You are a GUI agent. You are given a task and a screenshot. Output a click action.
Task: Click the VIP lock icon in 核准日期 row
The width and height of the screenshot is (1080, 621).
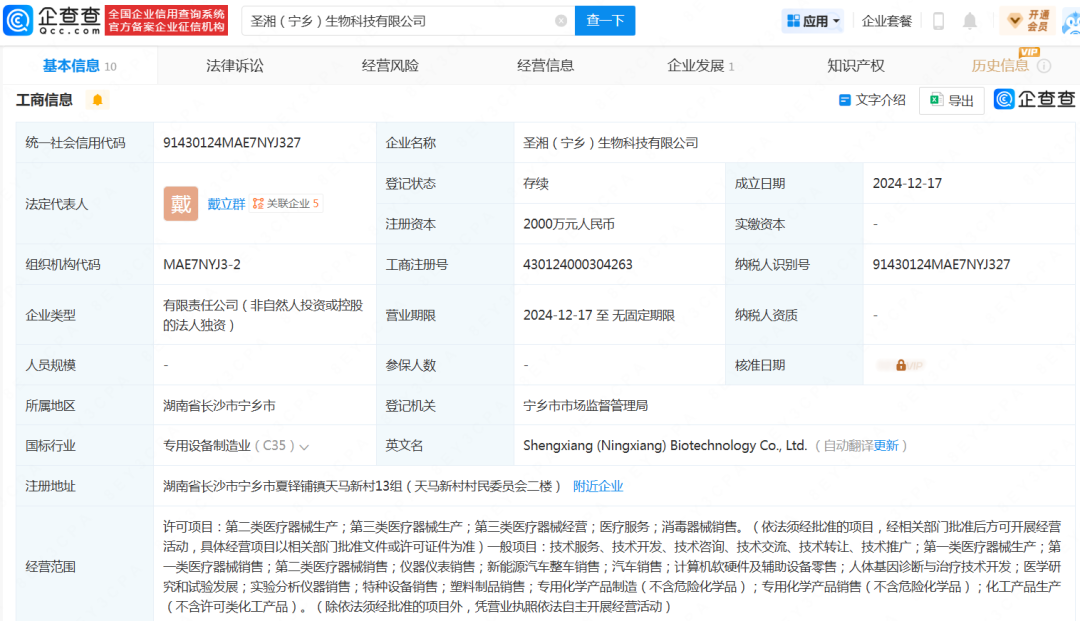click(x=900, y=365)
